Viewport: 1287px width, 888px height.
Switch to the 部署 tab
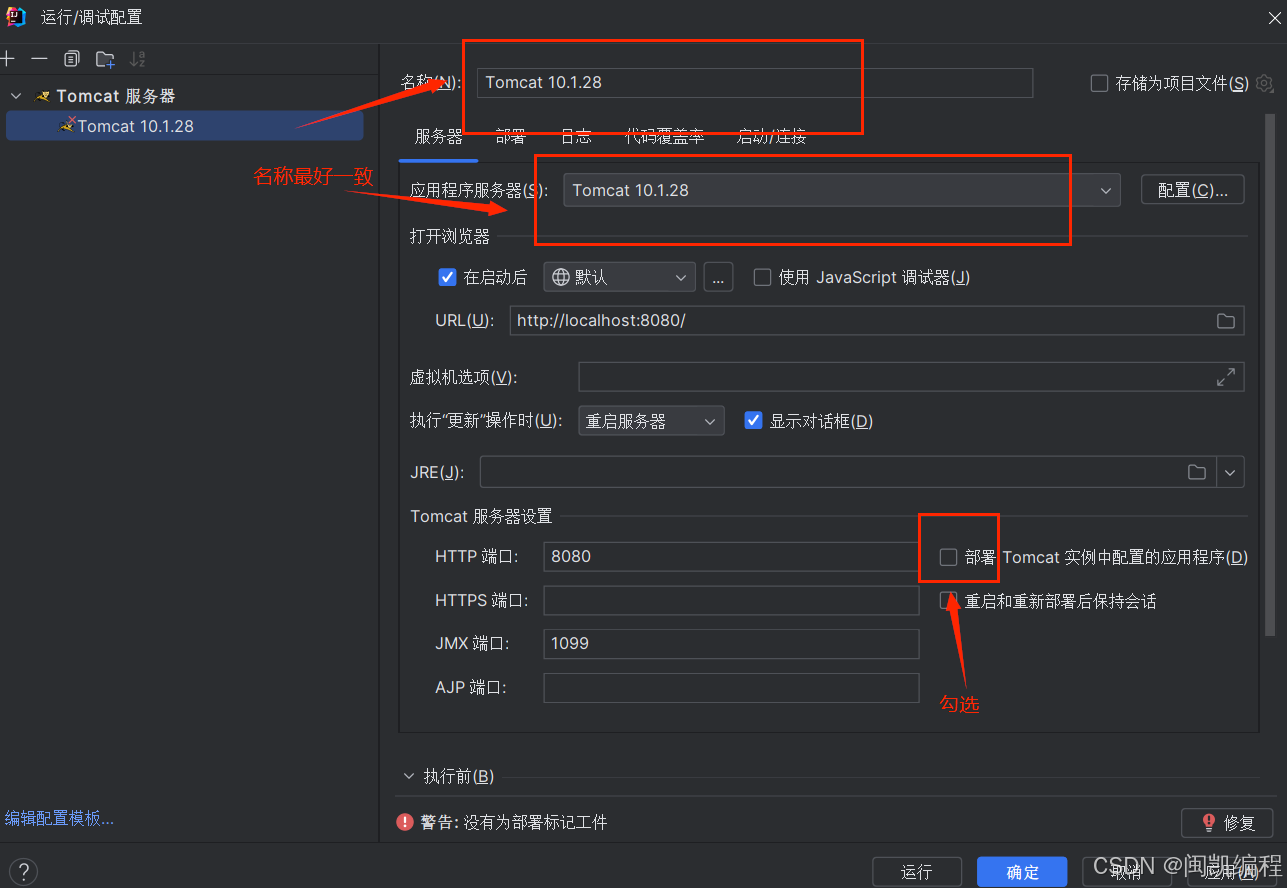510,137
